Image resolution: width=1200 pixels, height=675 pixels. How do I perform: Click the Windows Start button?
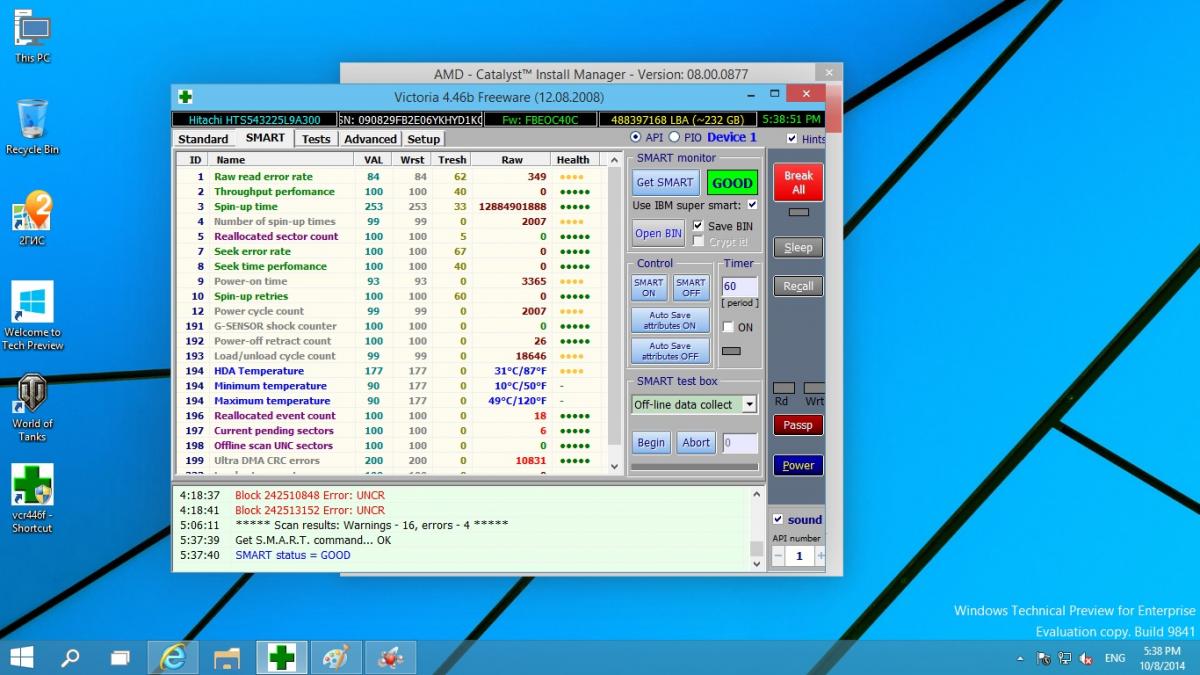[x=21, y=657]
